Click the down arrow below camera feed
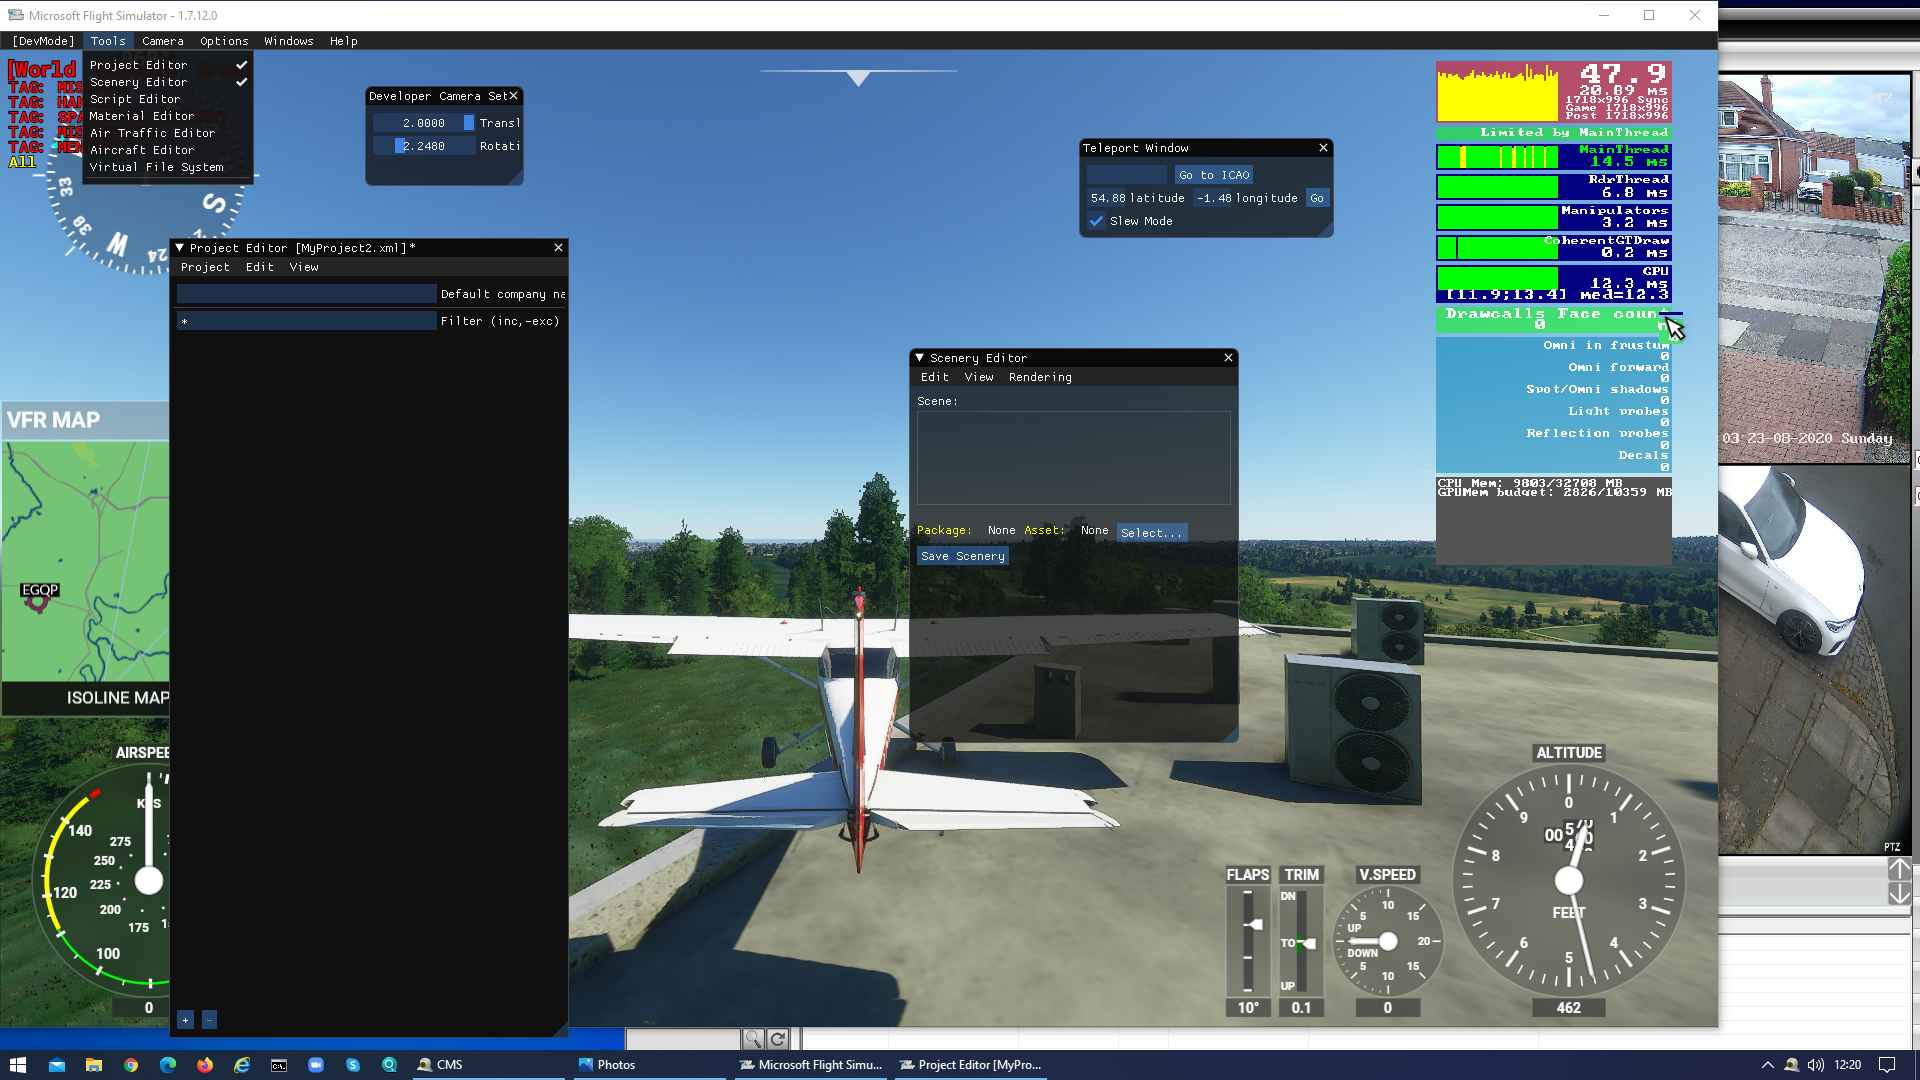This screenshot has width=1920, height=1080. tap(1899, 894)
